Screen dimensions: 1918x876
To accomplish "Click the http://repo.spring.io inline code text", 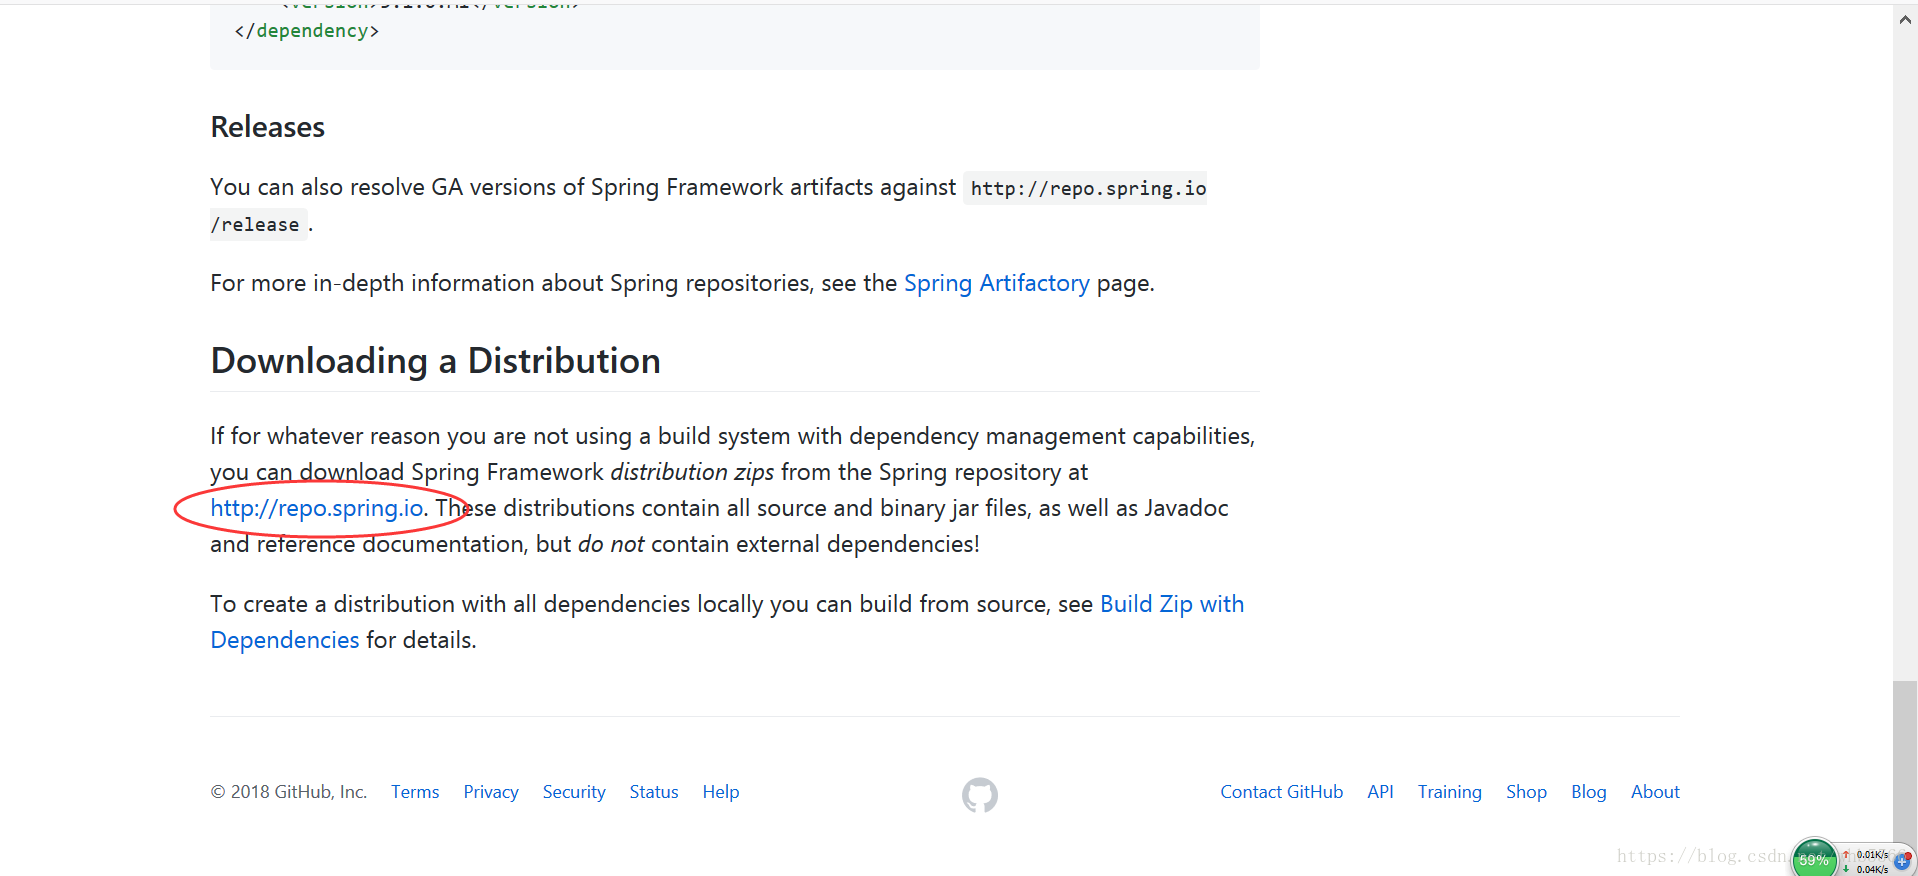I will (x=1088, y=188).
